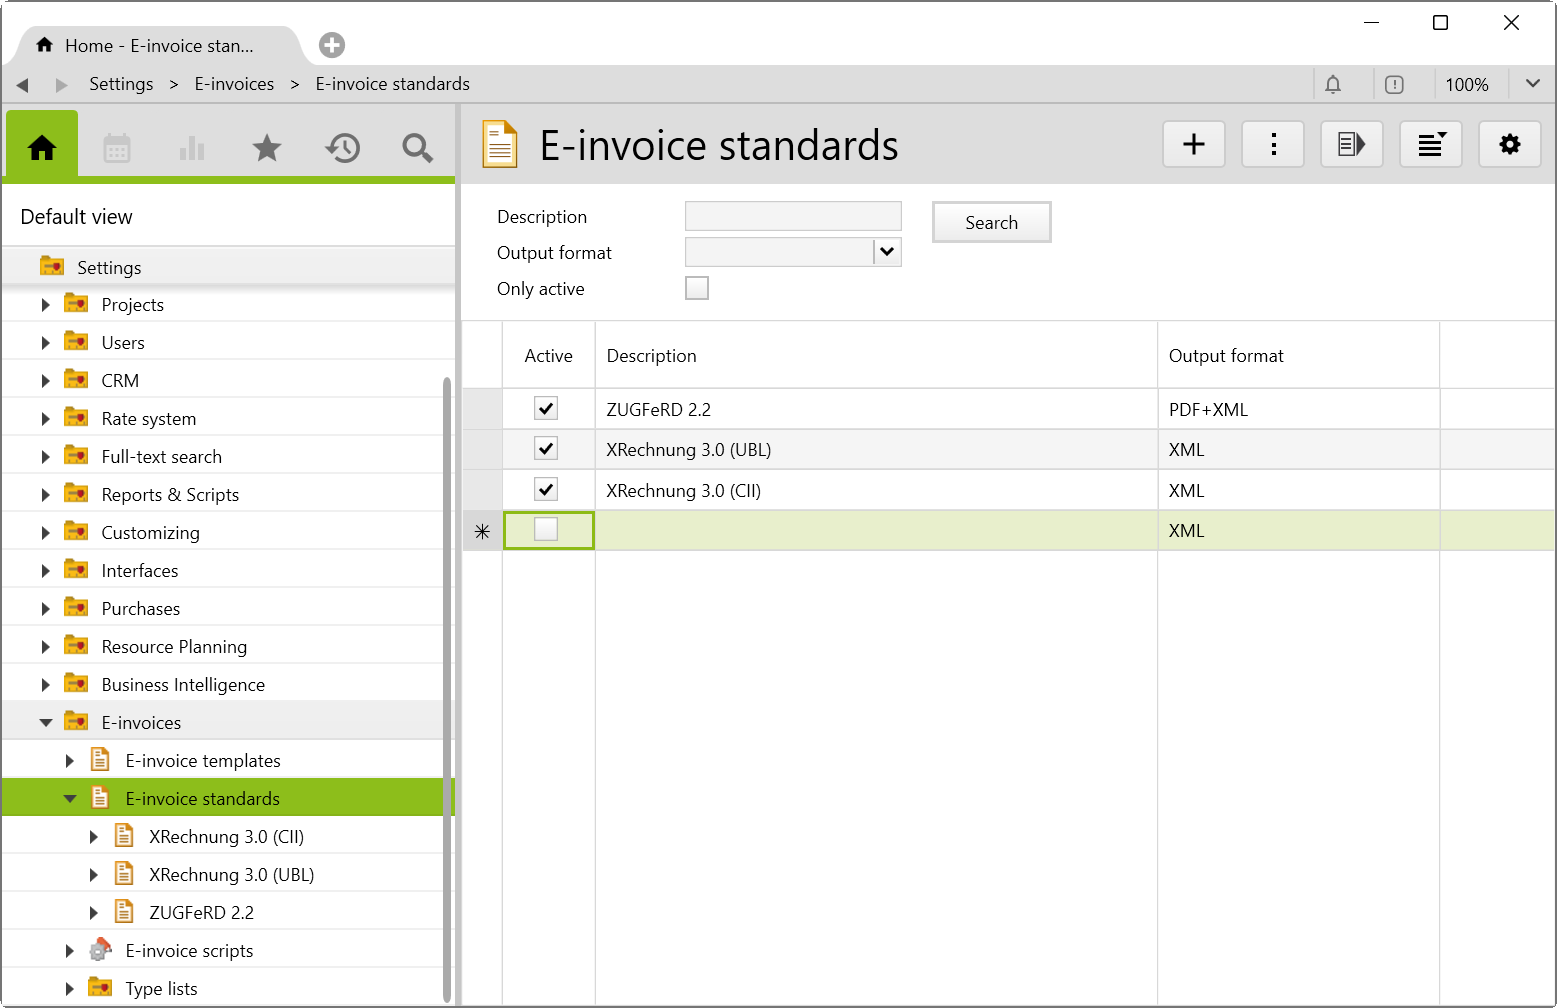Toggle the Only active checkbox
1557x1008 pixels.
tap(697, 289)
